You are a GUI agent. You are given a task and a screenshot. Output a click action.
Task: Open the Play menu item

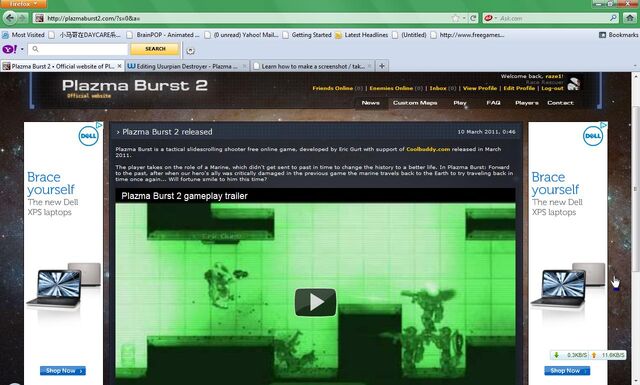coord(460,103)
